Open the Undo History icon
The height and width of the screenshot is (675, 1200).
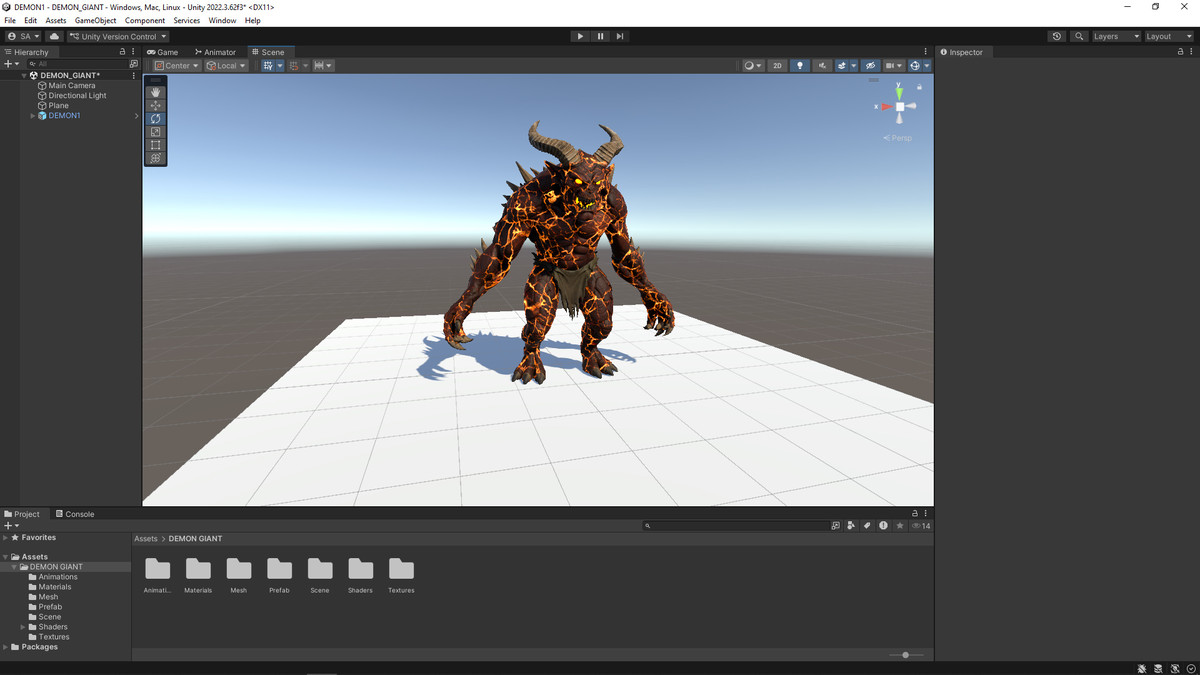(1057, 36)
